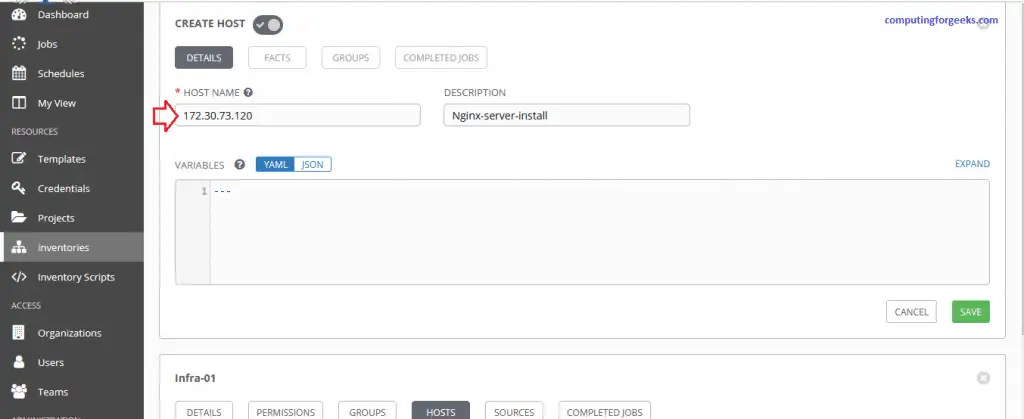The height and width of the screenshot is (419, 1024).
Task: Click the Inventory Scripts code icon
Action: tap(19, 277)
